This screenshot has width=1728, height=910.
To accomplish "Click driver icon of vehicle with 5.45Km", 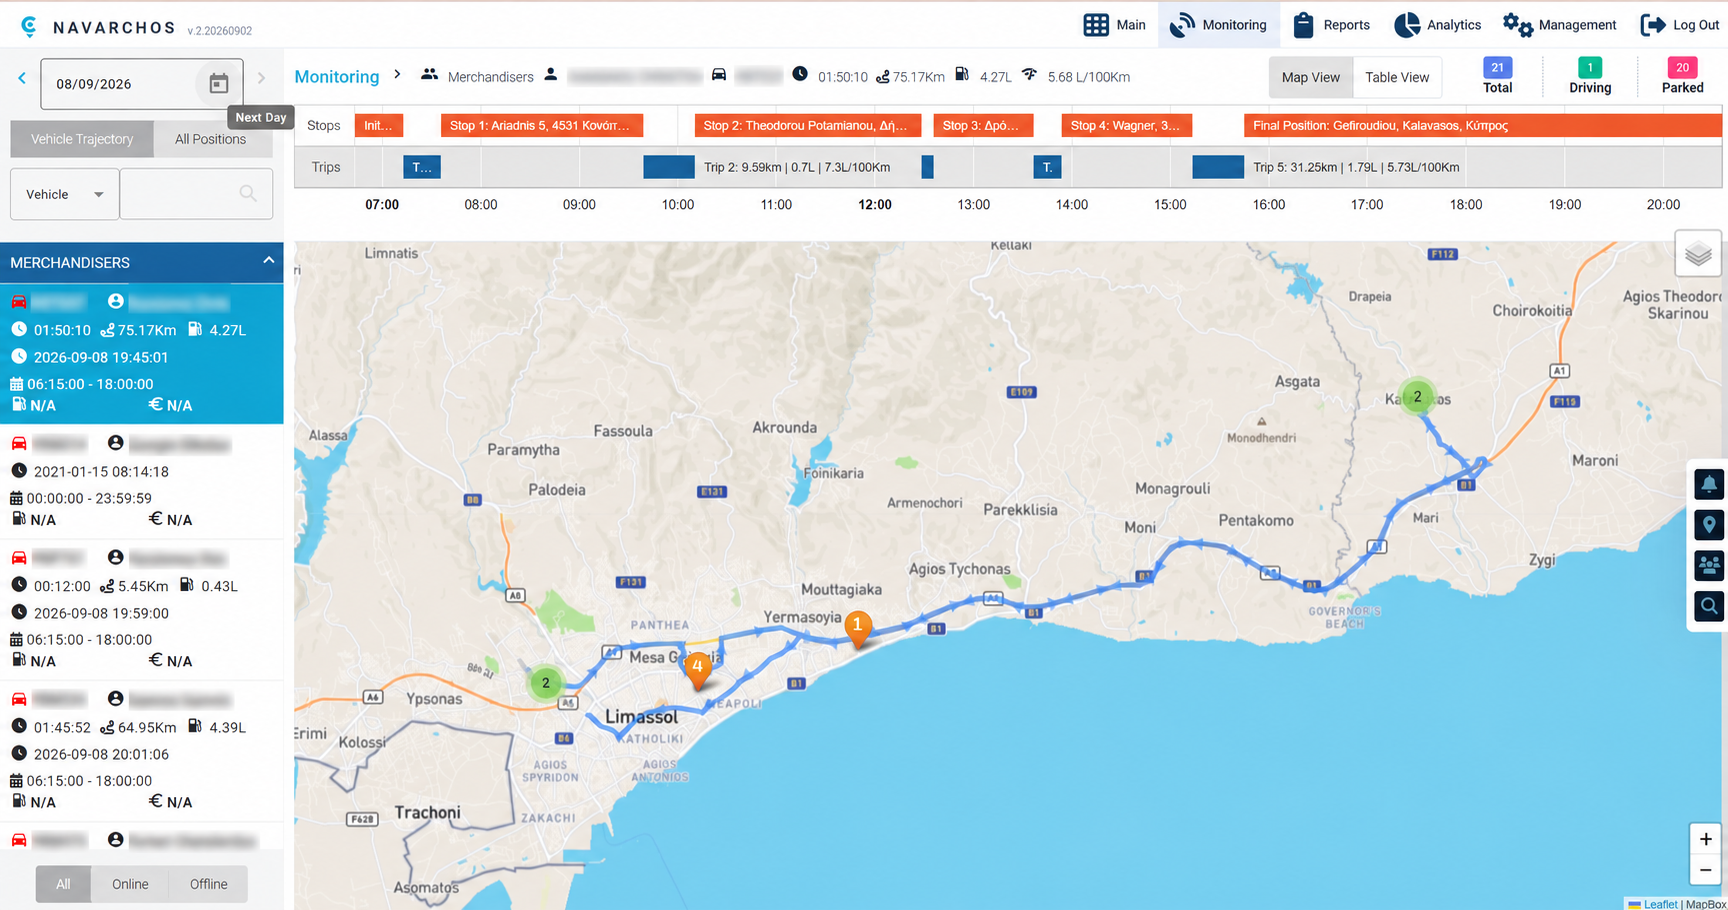I will [x=116, y=557].
